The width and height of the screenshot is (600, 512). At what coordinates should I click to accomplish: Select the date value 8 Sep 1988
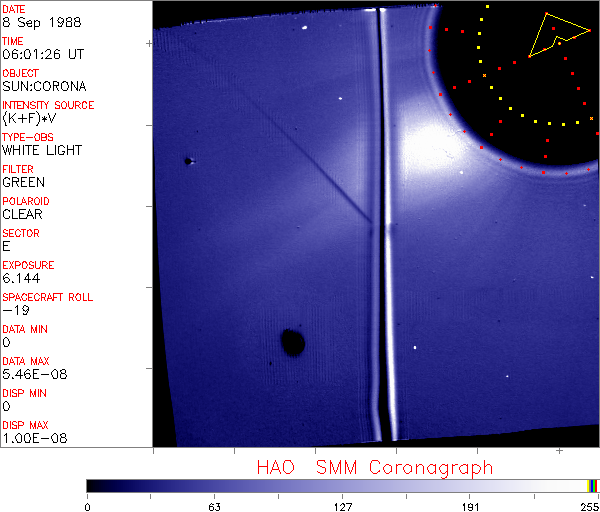pyautogui.click(x=42, y=22)
